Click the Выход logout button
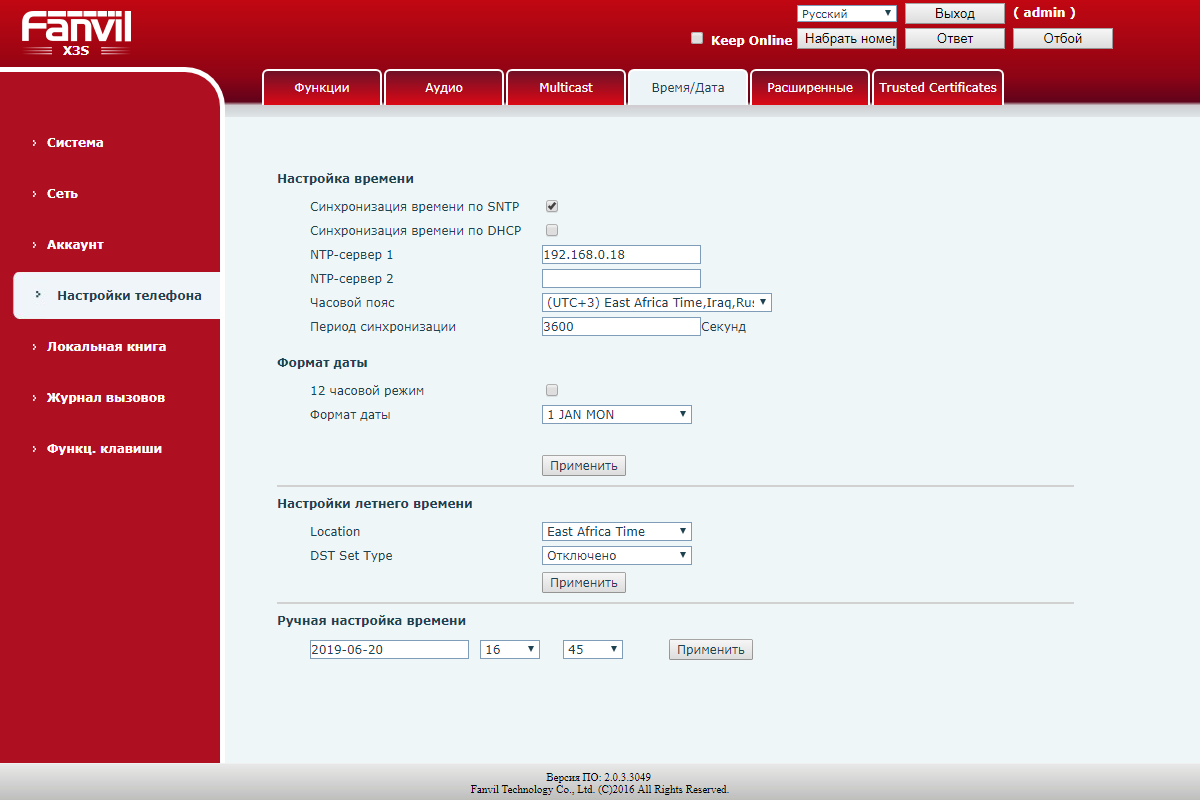1200x800 pixels. tap(954, 14)
